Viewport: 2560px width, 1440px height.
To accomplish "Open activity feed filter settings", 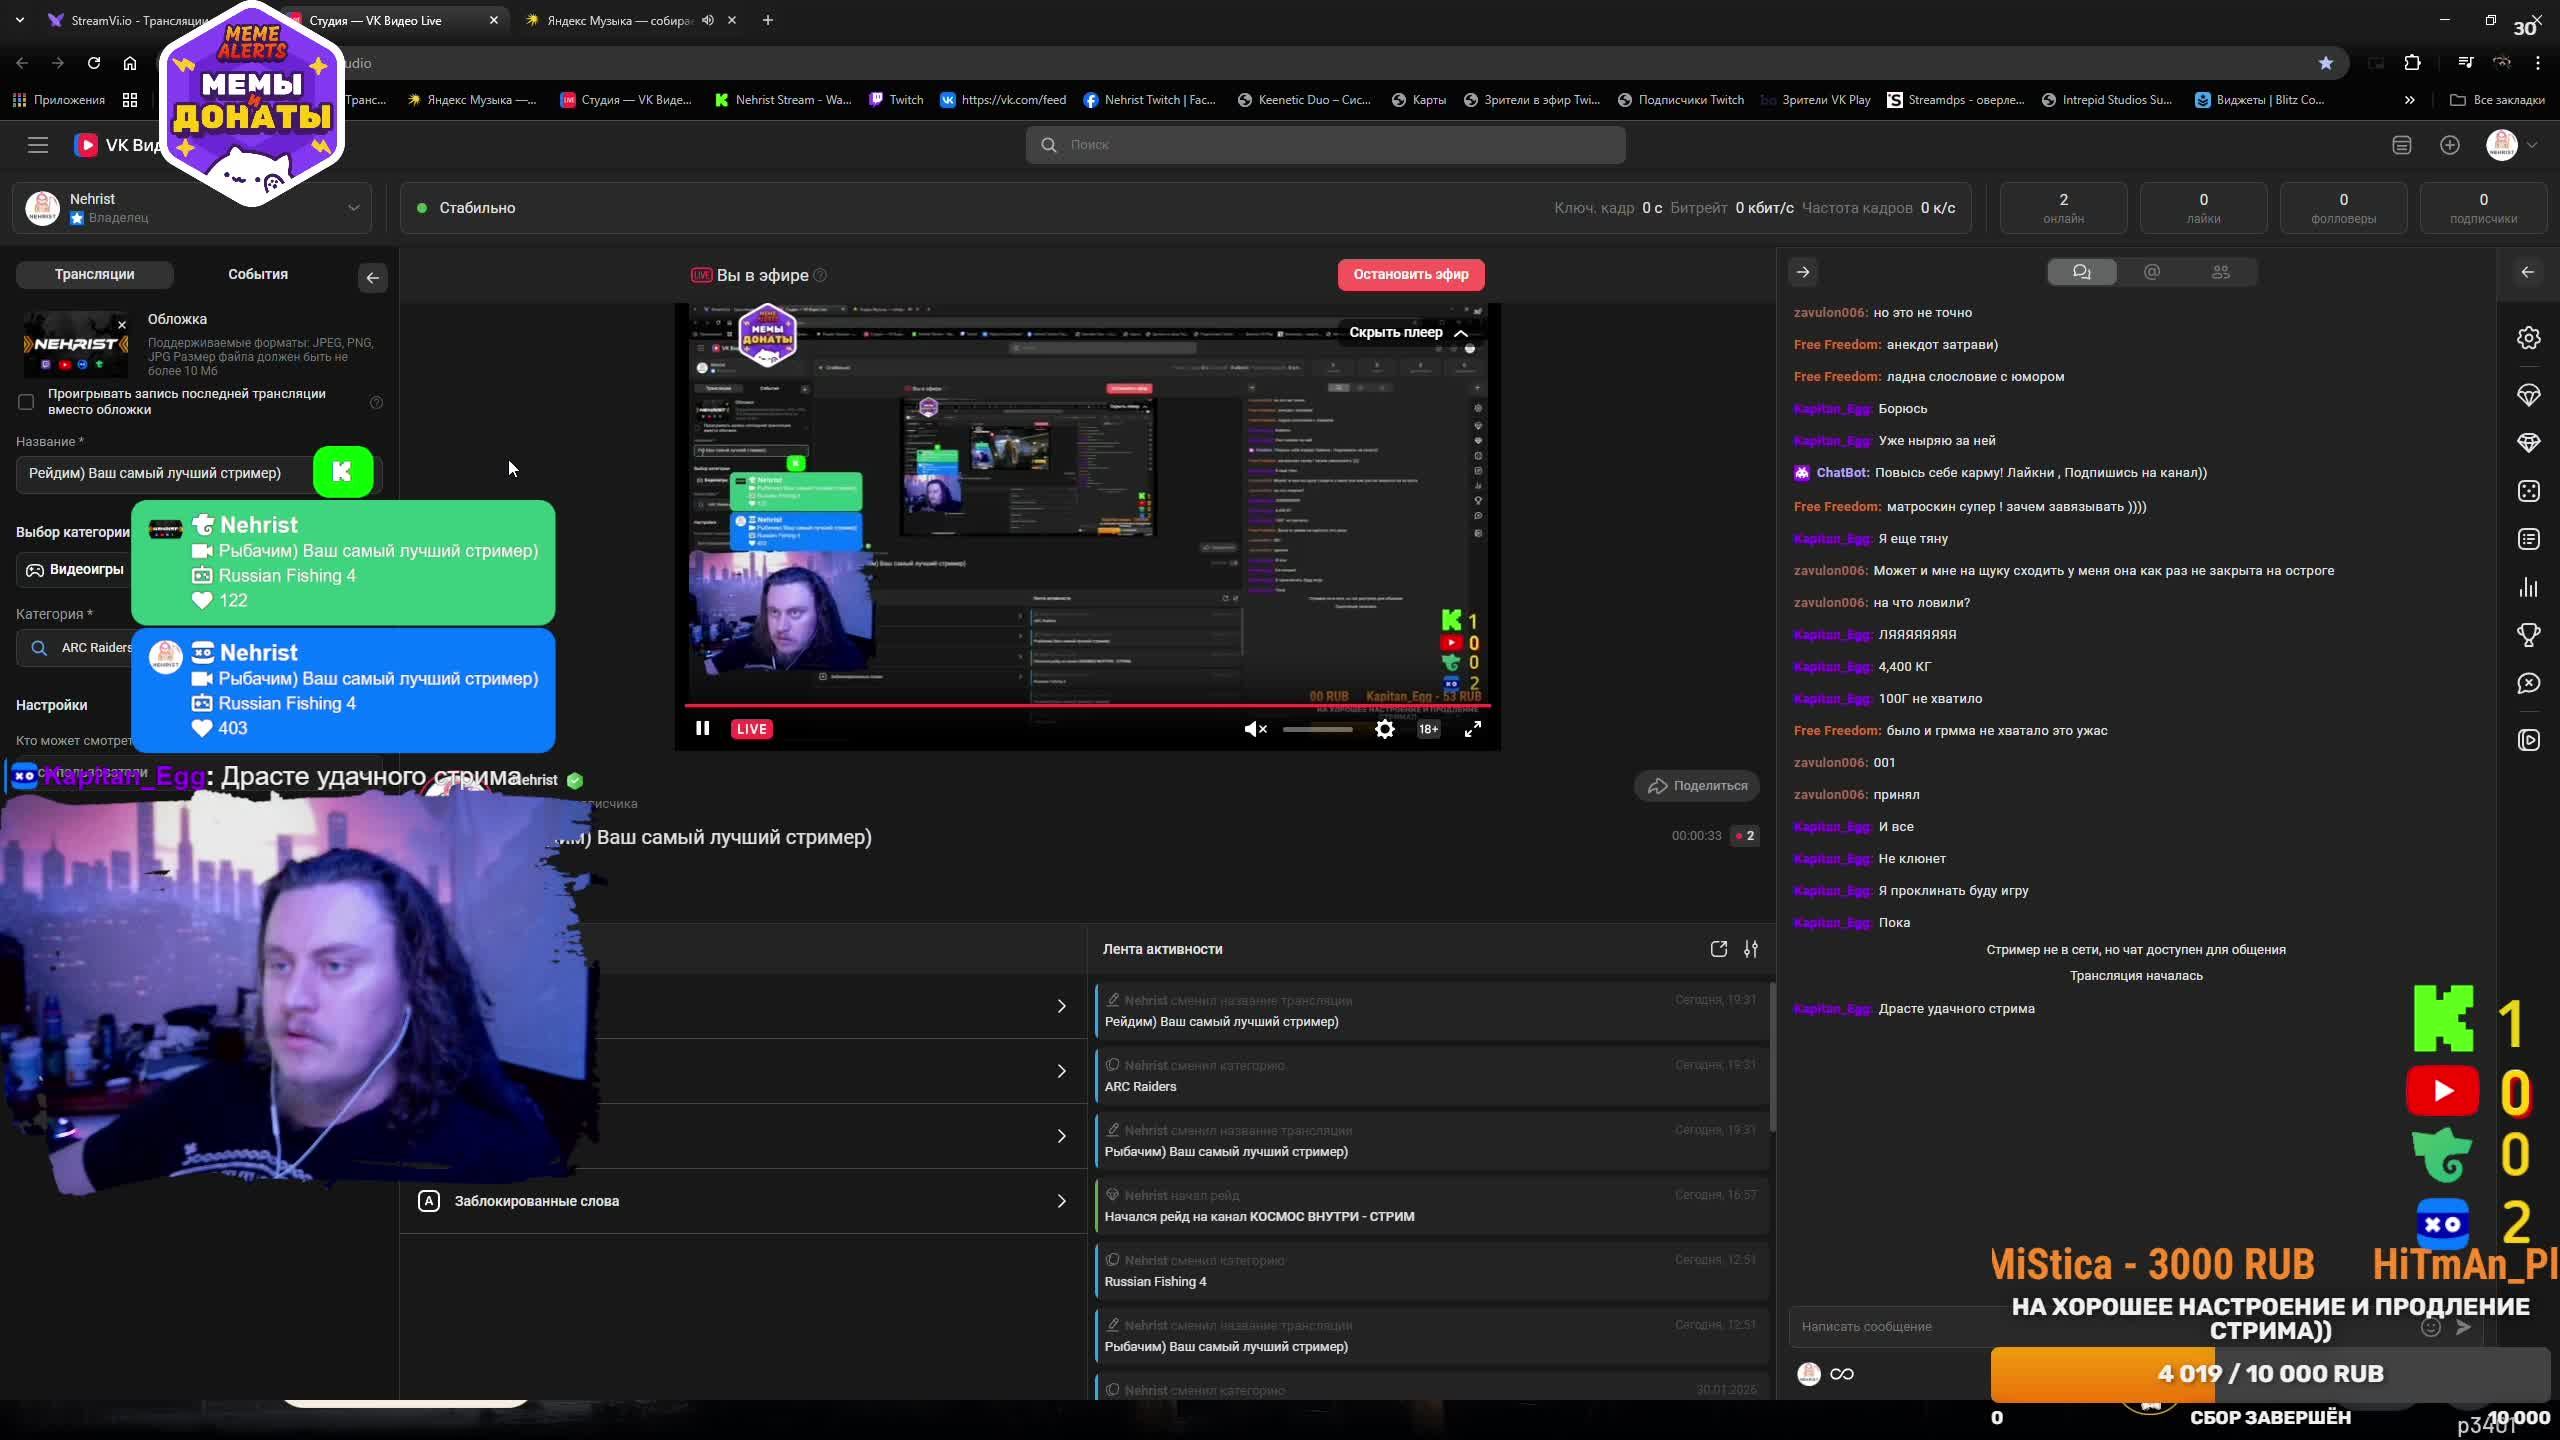I will [x=1751, y=949].
